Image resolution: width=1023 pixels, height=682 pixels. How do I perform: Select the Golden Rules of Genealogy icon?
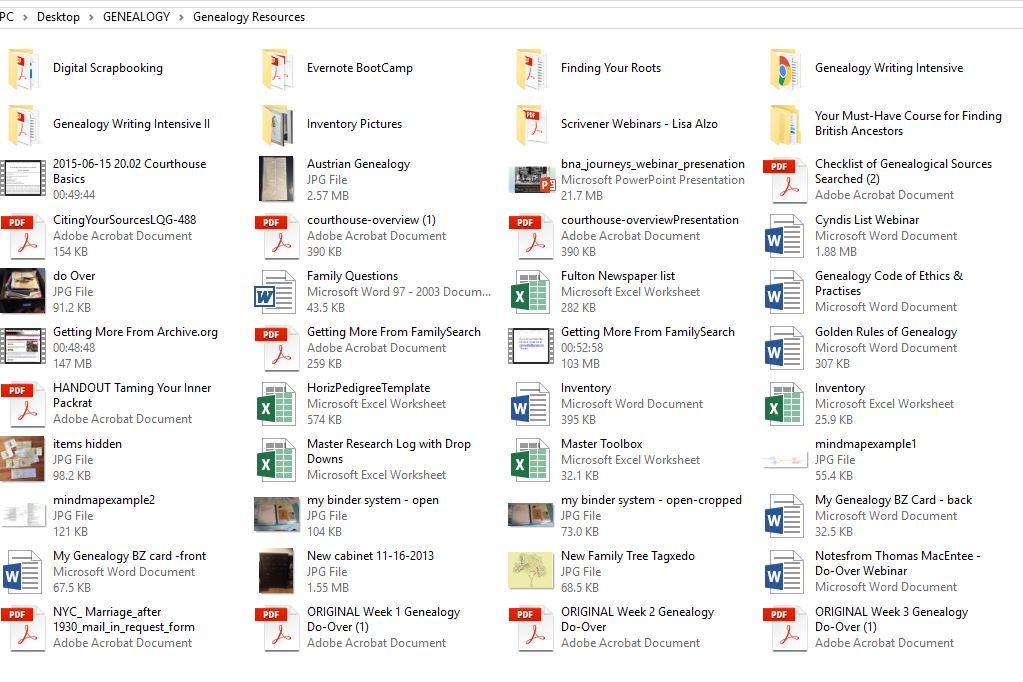pyautogui.click(x=785, y=348)
